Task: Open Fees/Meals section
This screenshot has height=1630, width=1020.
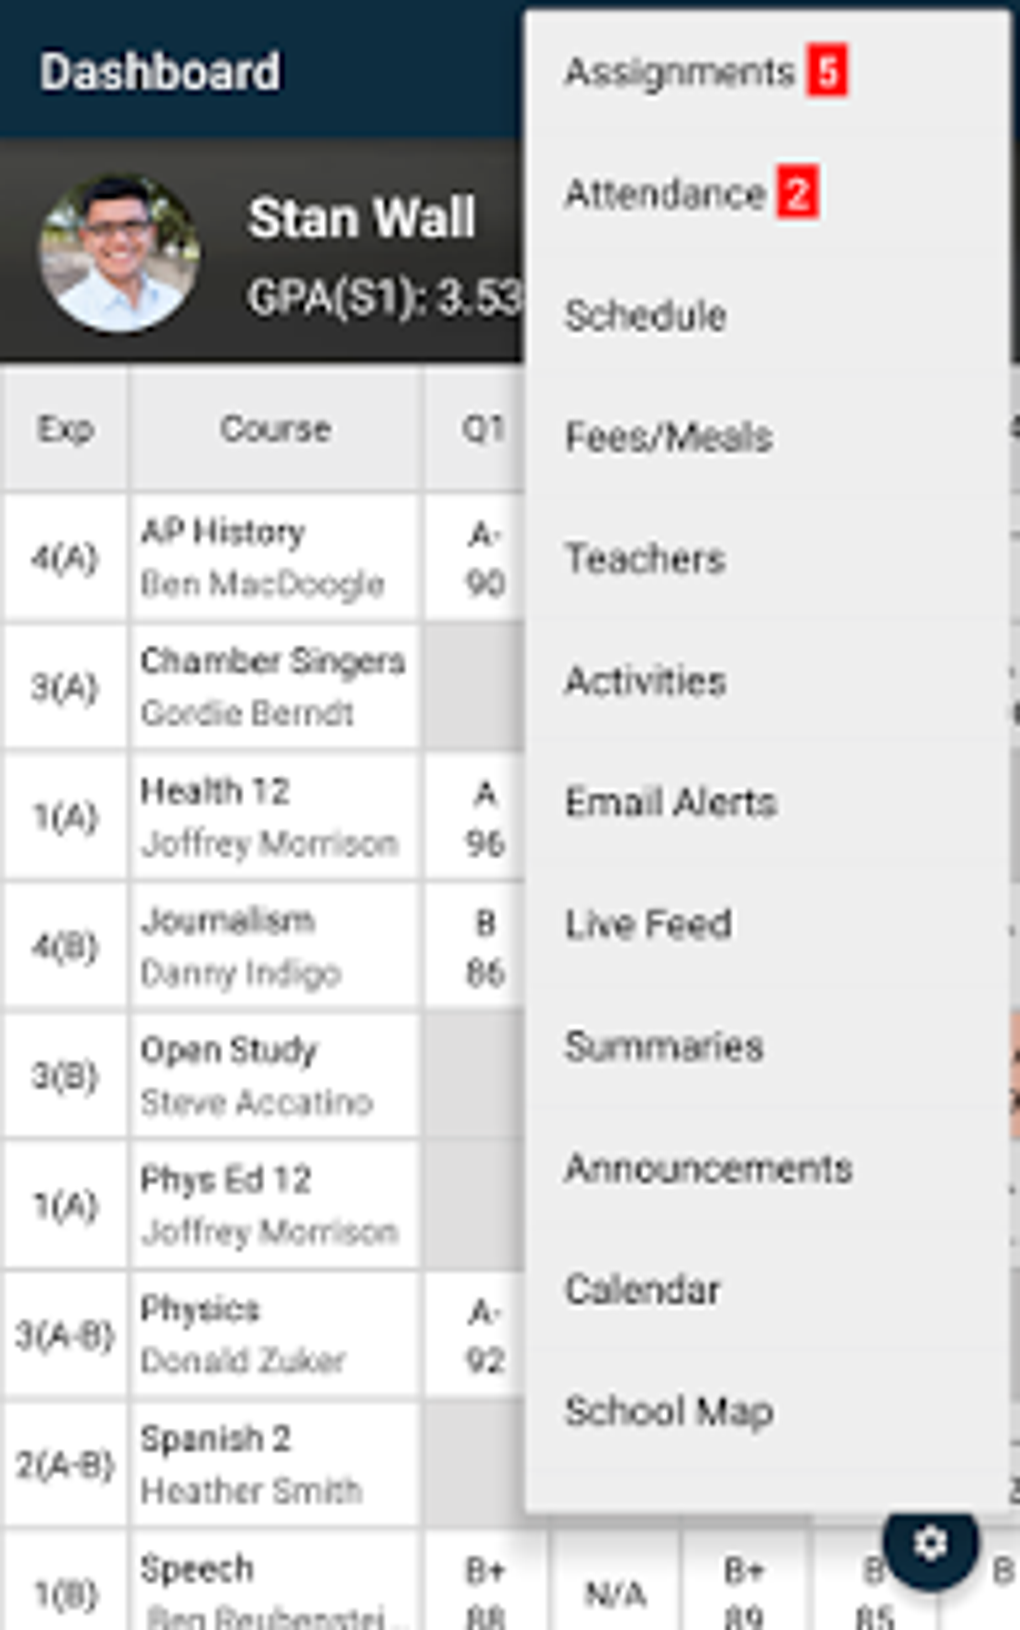Action: [x=670, y=436]
